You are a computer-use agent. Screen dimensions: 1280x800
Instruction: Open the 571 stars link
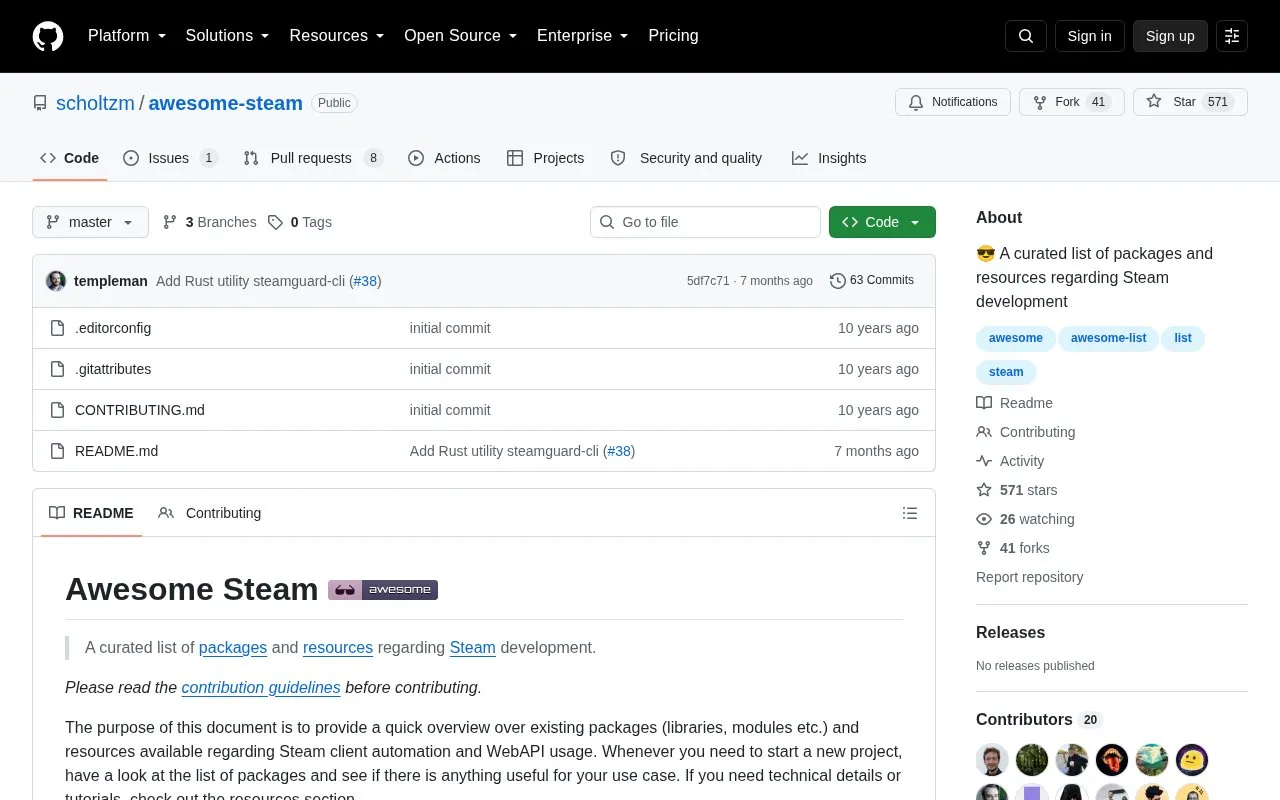click(x=1017, y=490)
